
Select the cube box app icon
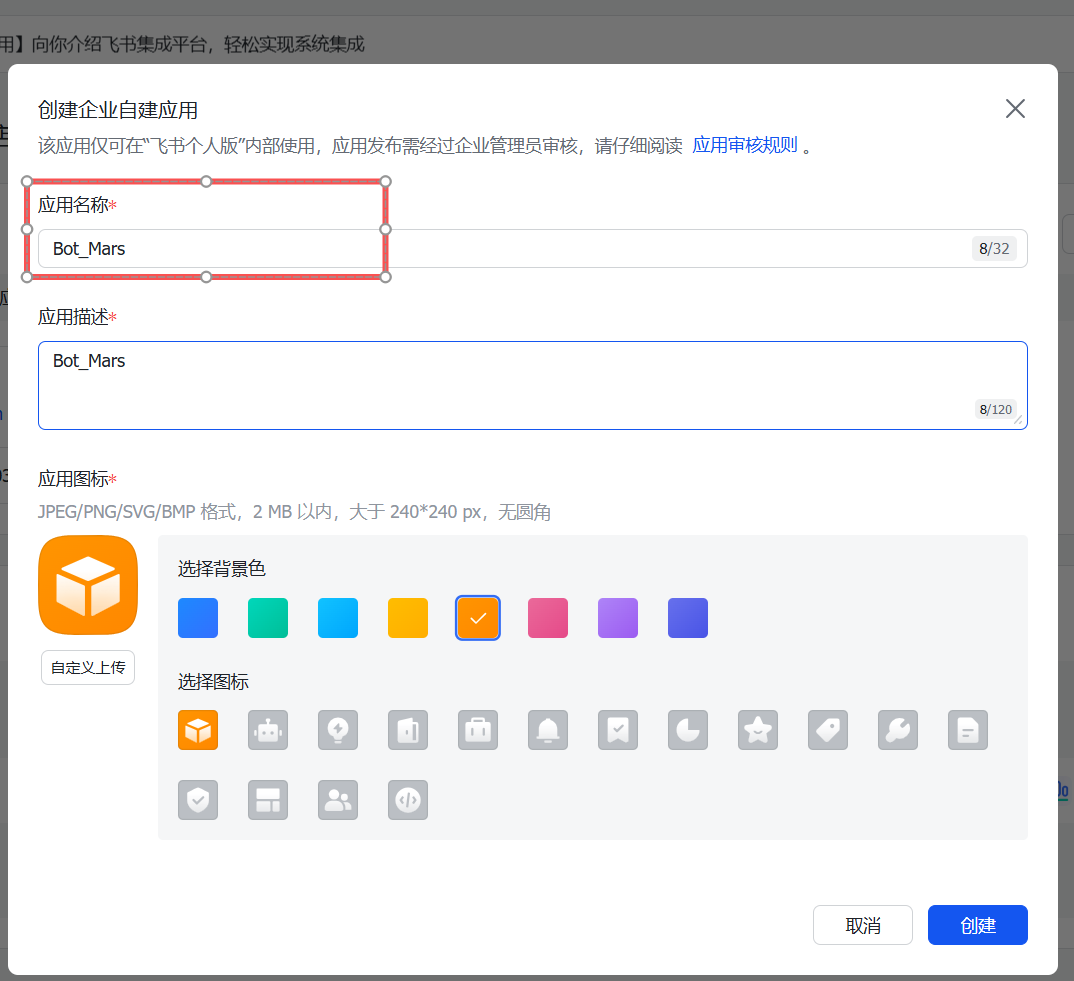pos(198,730)
